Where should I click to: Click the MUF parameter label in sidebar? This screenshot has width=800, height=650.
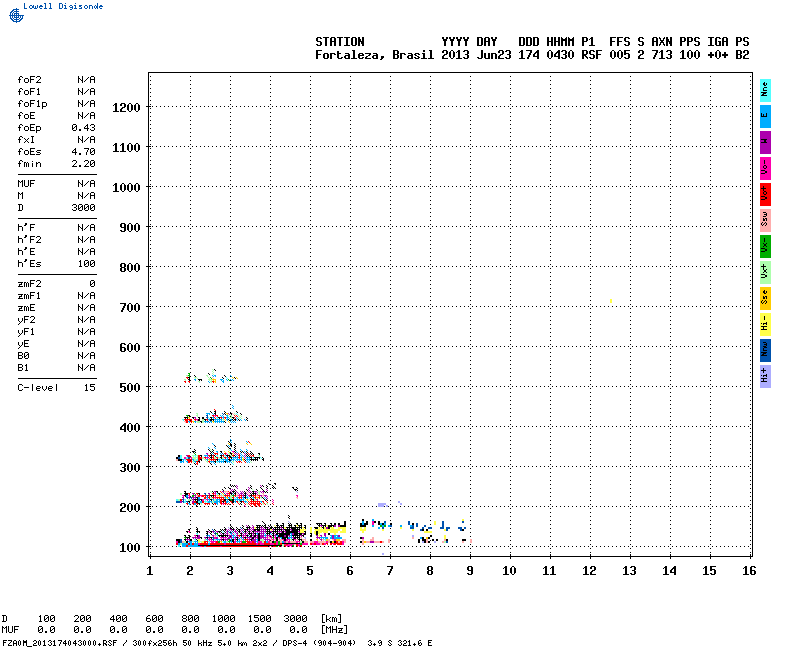26,183
